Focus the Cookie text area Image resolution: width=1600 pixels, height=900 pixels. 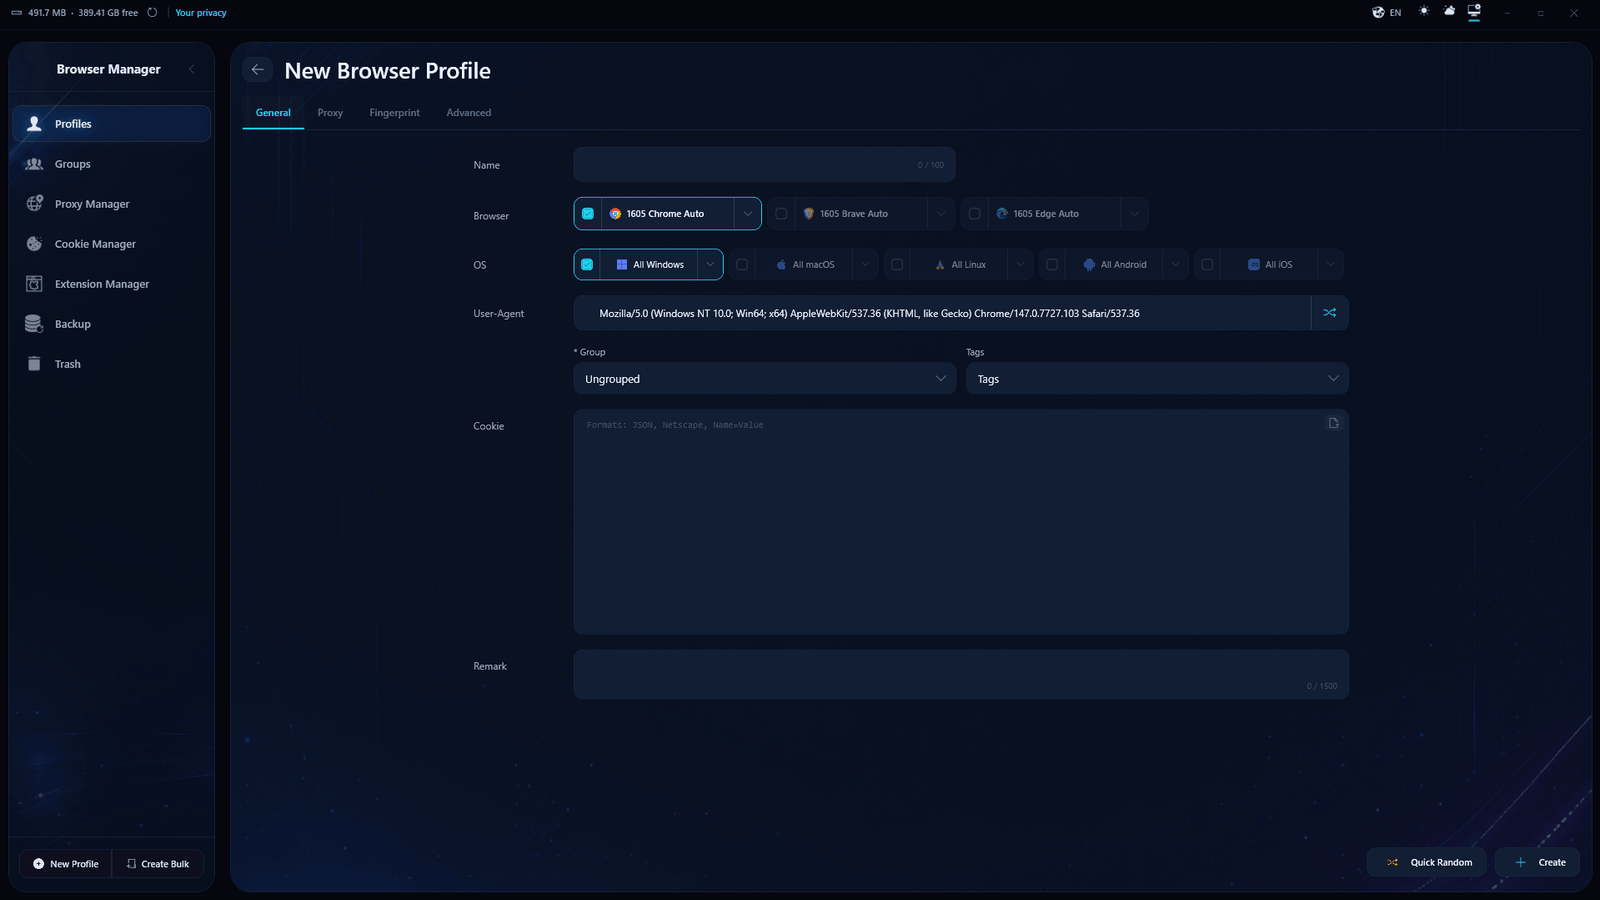pos(961,522)
